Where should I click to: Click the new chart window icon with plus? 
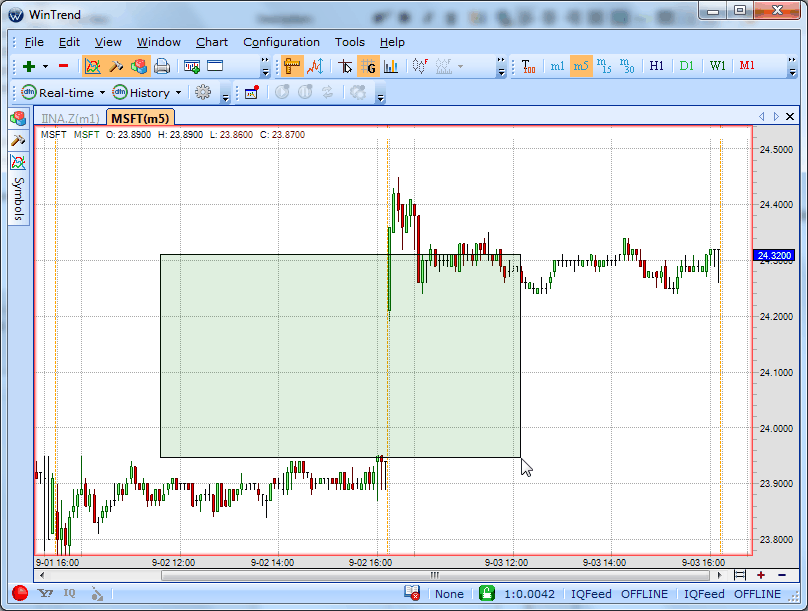tap(192, 66)
